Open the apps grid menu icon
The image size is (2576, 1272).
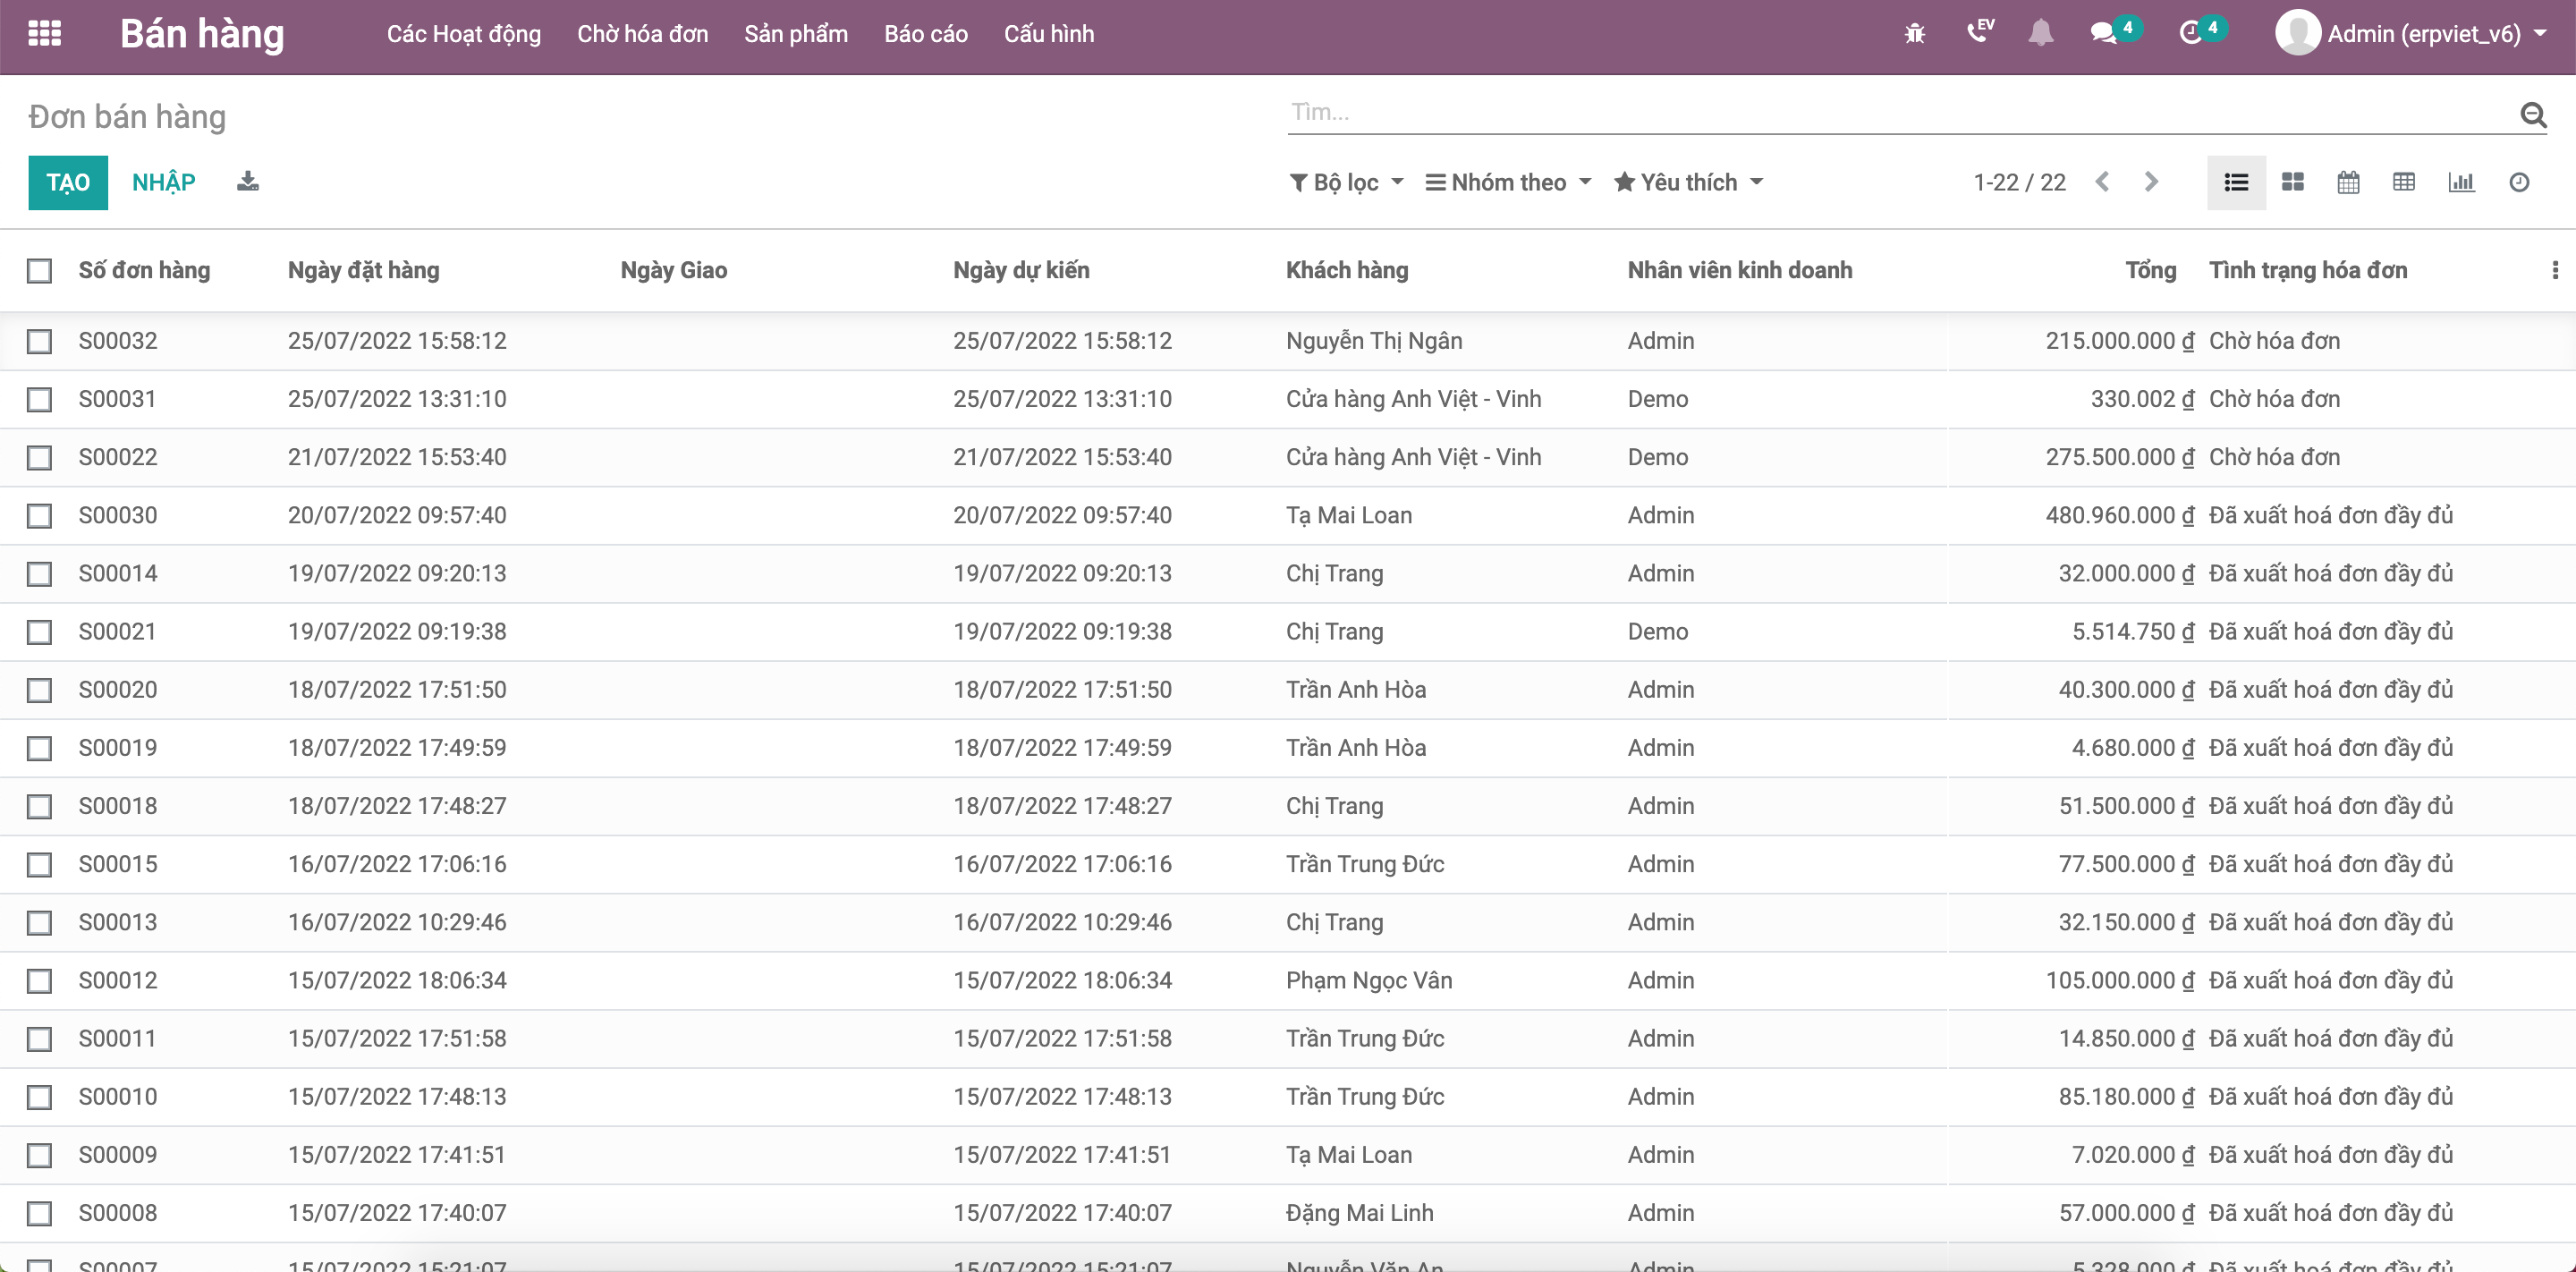click(44, 33)
